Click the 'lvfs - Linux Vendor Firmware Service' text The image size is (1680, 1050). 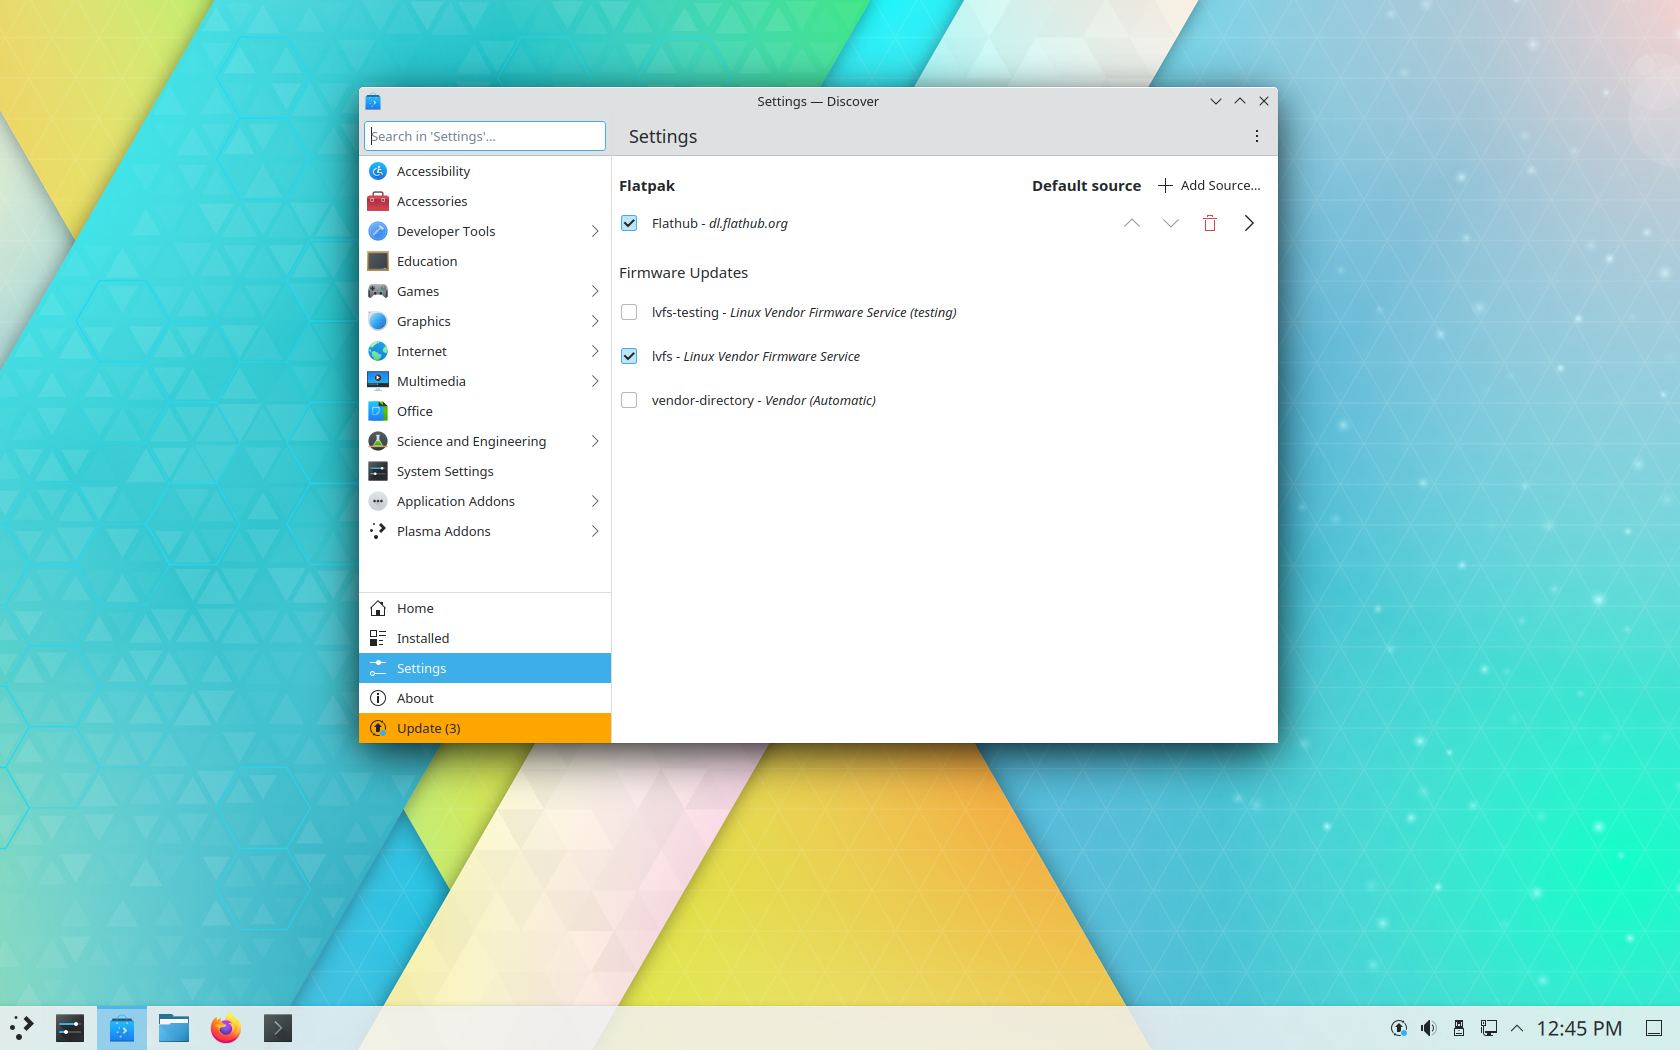[755, 356]
